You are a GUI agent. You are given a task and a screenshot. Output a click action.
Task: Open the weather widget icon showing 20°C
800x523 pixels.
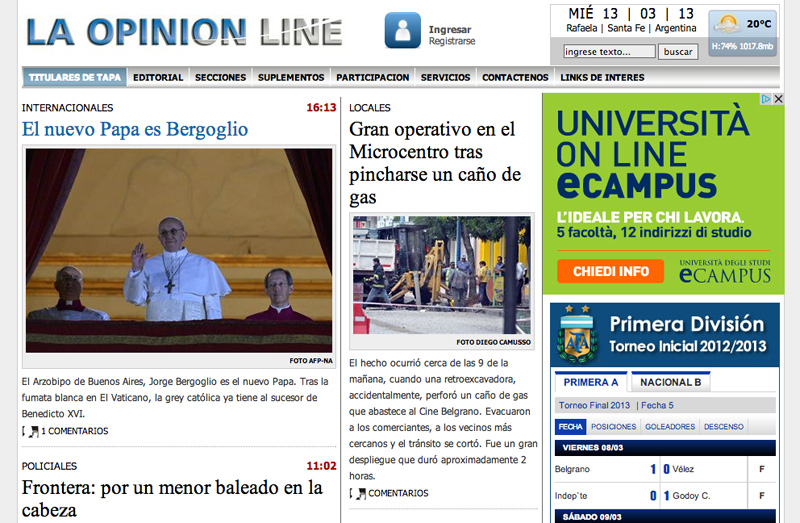[728, 23]
